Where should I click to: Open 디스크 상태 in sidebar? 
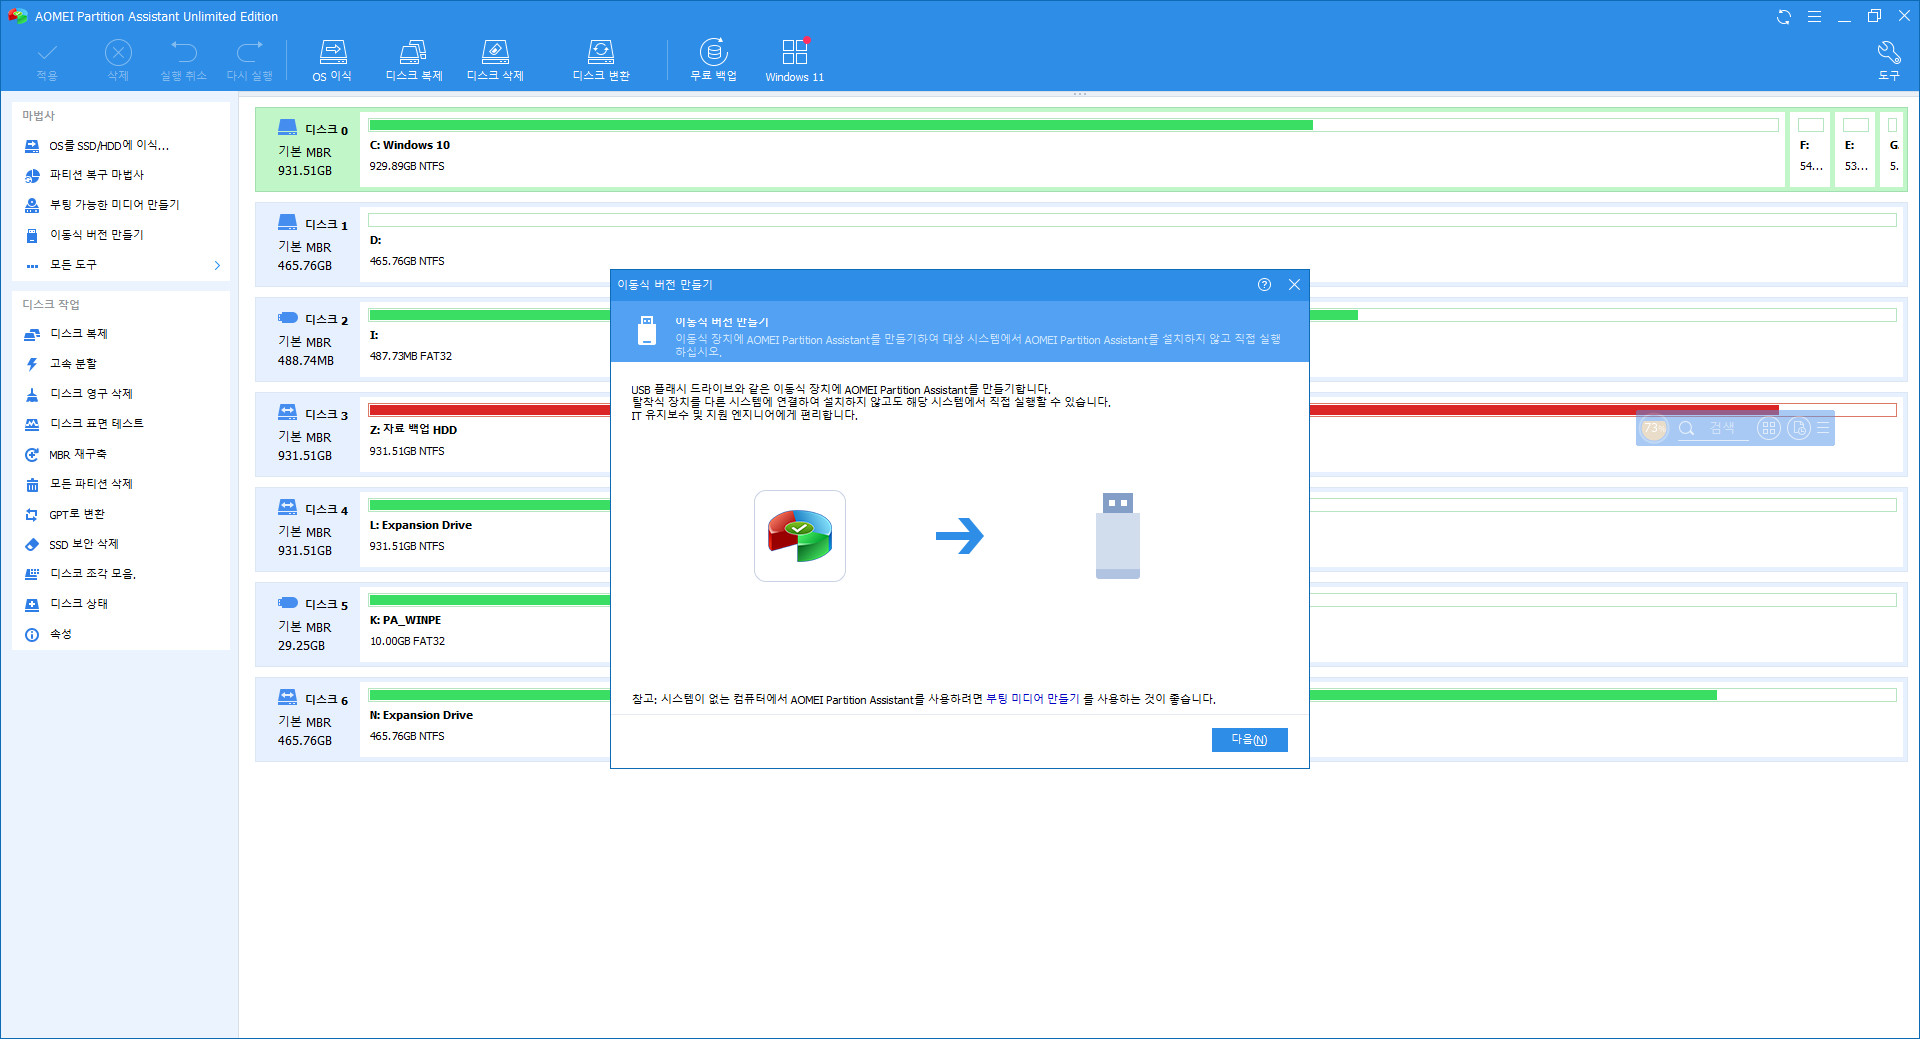pyautogui.click(x=79, y=604)
